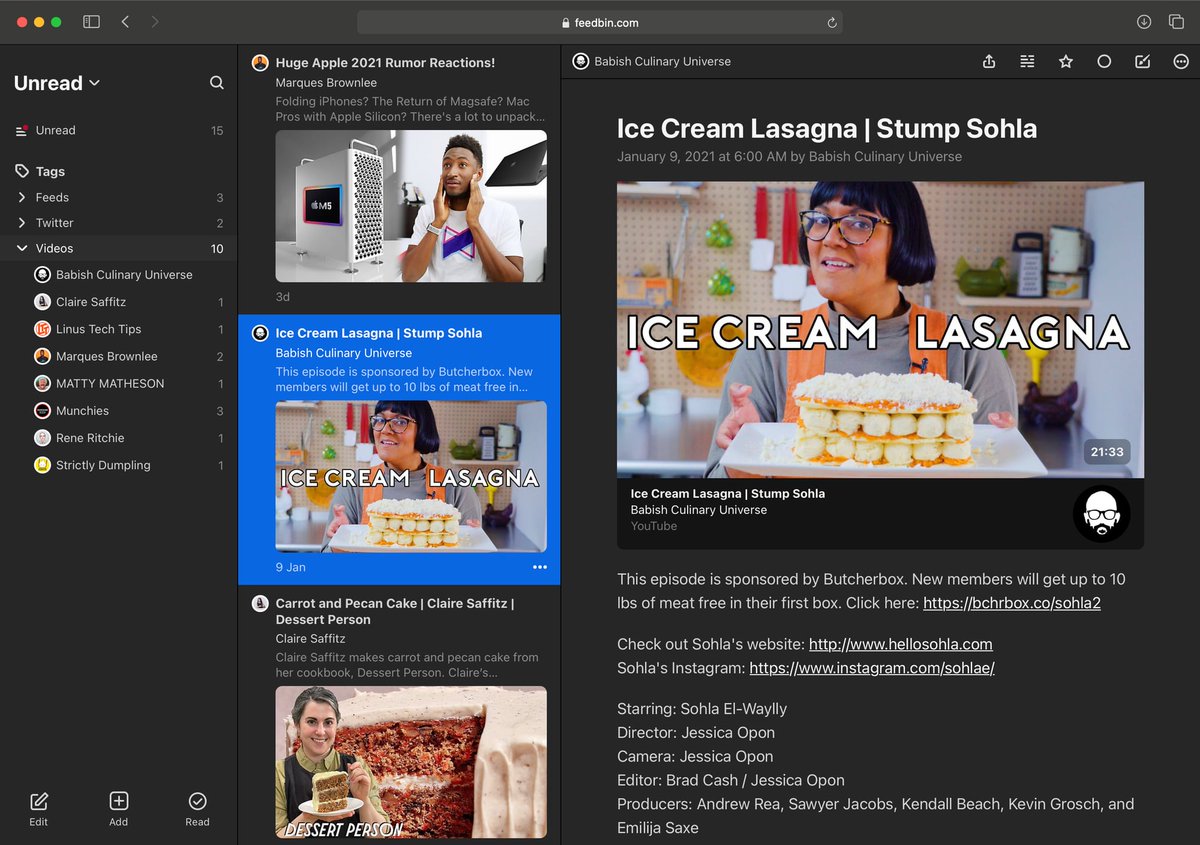Image resolution: width=1200 pixels, height=845 pixels.
Task: Play the Ice Cream Lasagna video in article
Action: tap(880, 329)
